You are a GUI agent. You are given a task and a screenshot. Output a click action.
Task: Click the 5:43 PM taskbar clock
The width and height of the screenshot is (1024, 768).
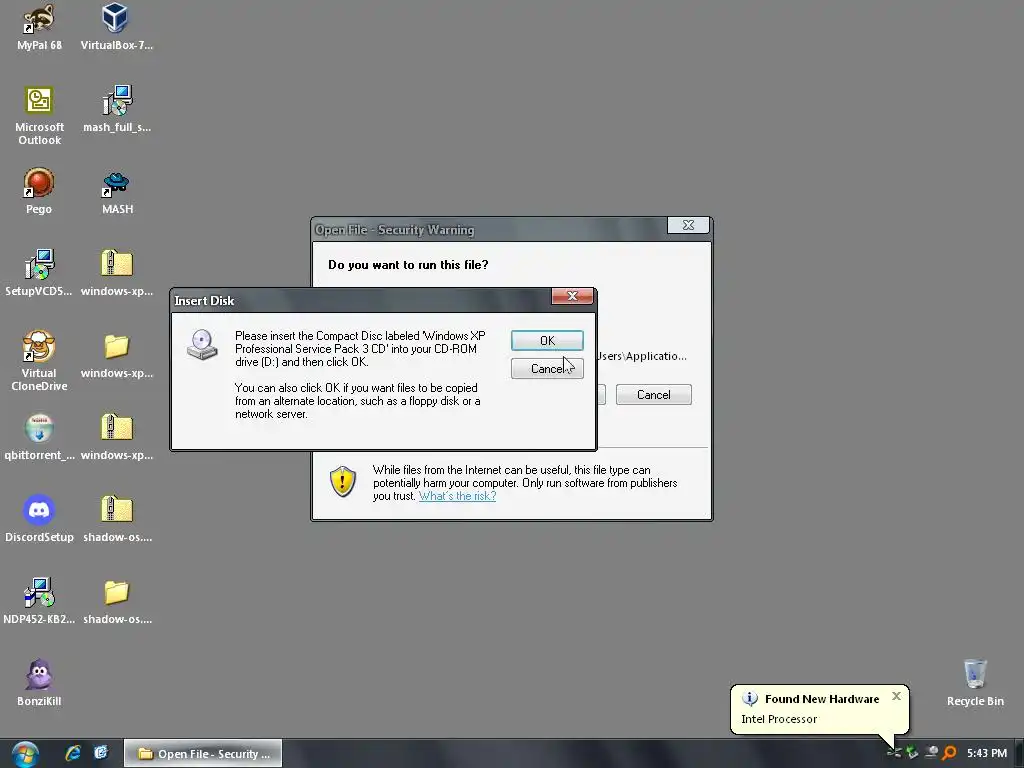[x=987, y=753]
